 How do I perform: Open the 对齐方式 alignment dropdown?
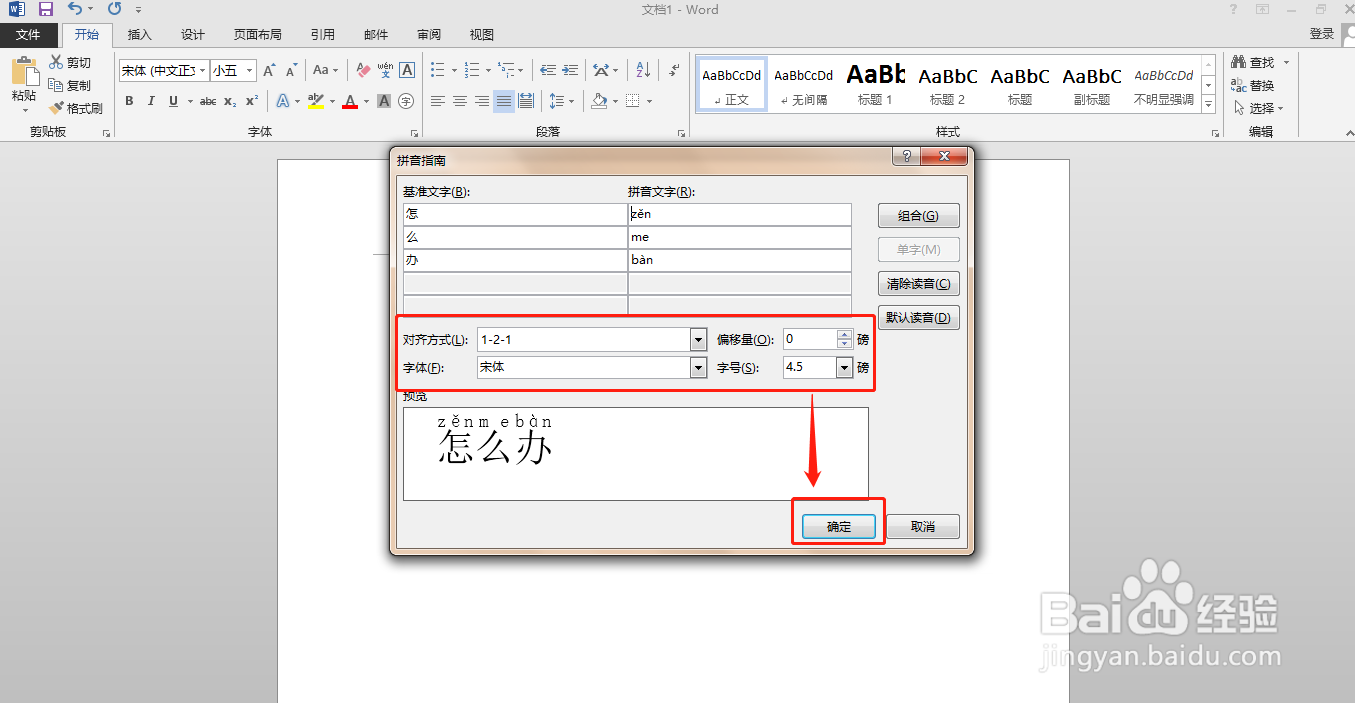click(x=697, y=339)
